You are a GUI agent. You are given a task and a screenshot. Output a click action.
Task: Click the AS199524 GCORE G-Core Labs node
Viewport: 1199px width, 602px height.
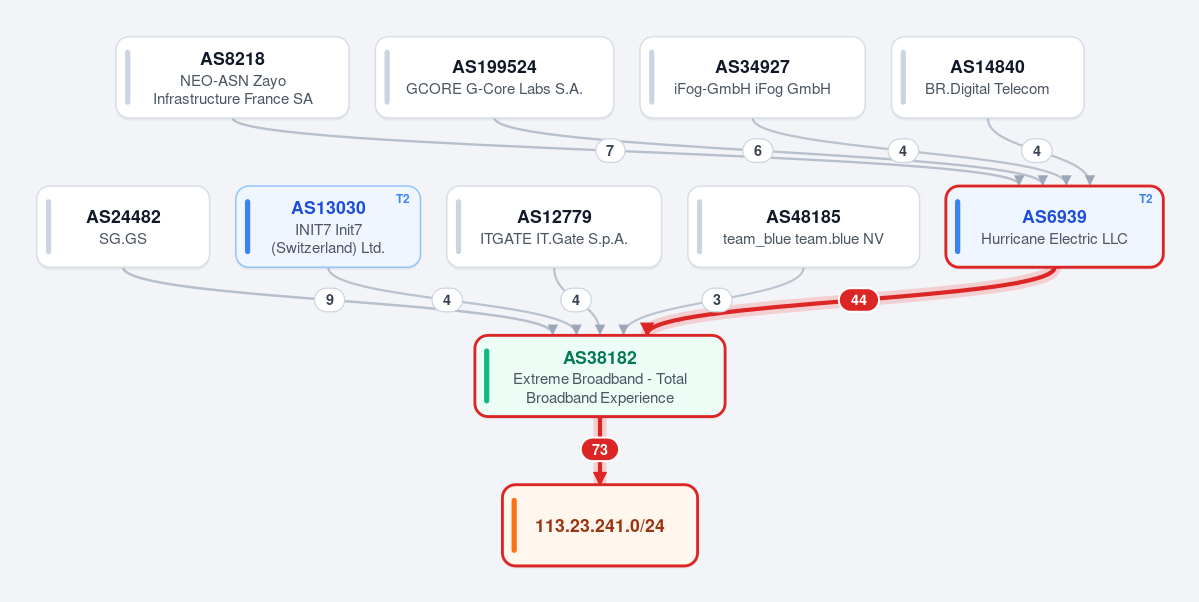click(x=494, y=77)
